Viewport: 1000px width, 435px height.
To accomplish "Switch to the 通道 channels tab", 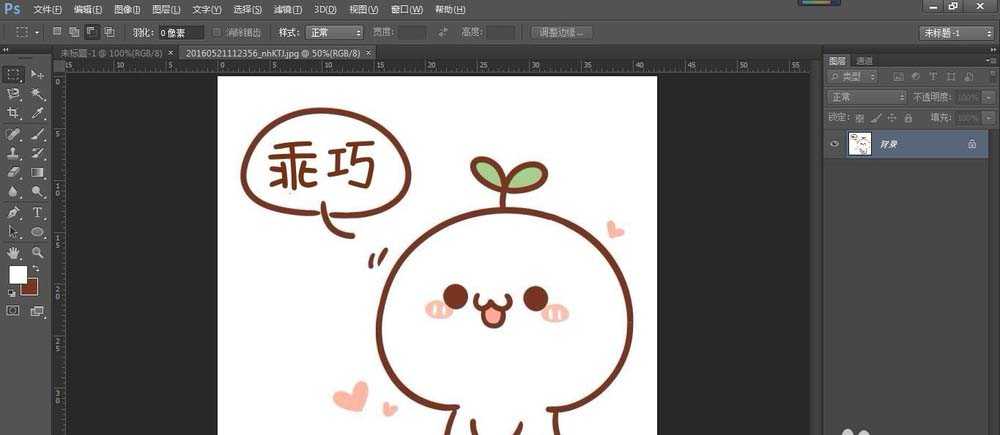I will click(863, 60).
